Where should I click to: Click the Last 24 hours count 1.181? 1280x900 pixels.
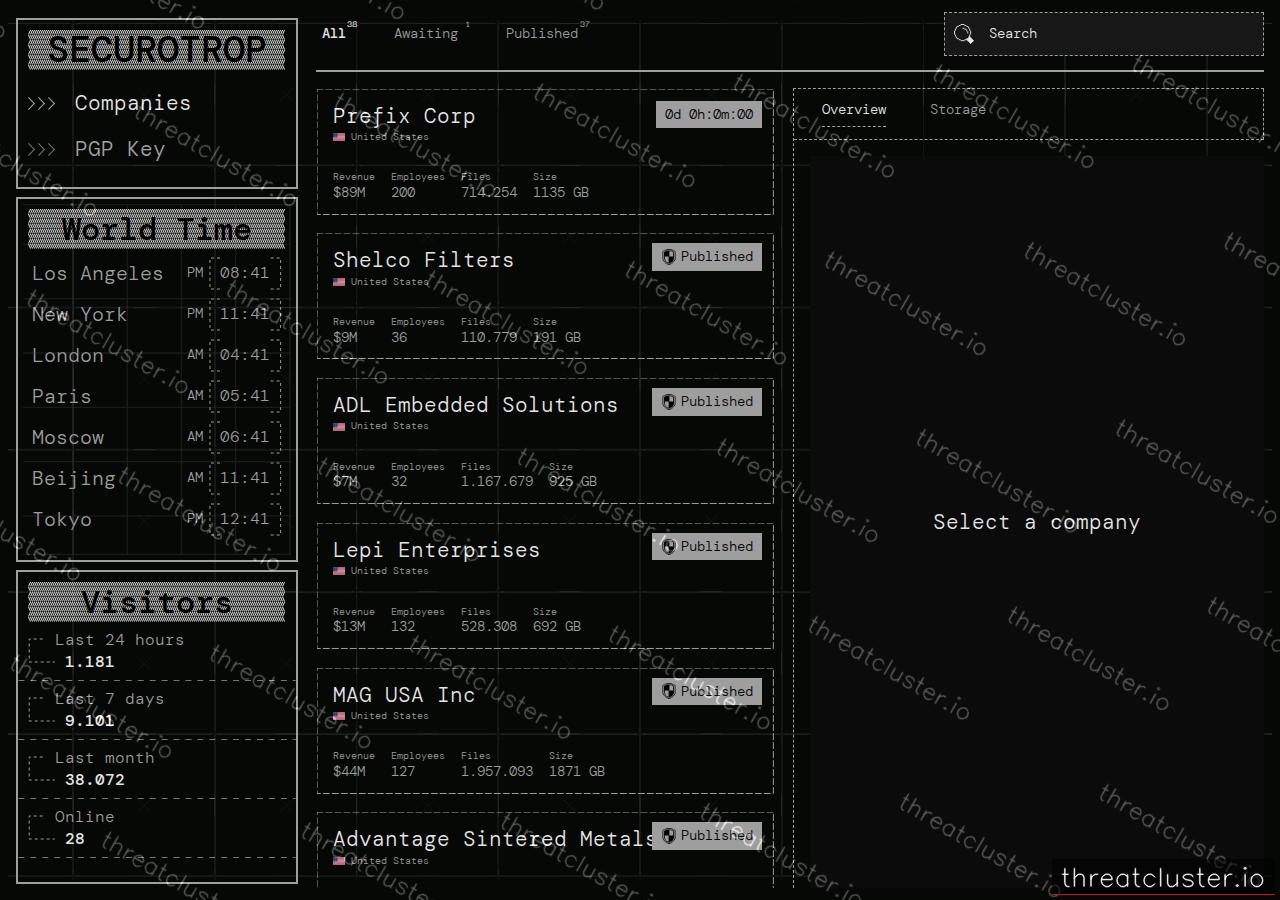coord(90,662)
